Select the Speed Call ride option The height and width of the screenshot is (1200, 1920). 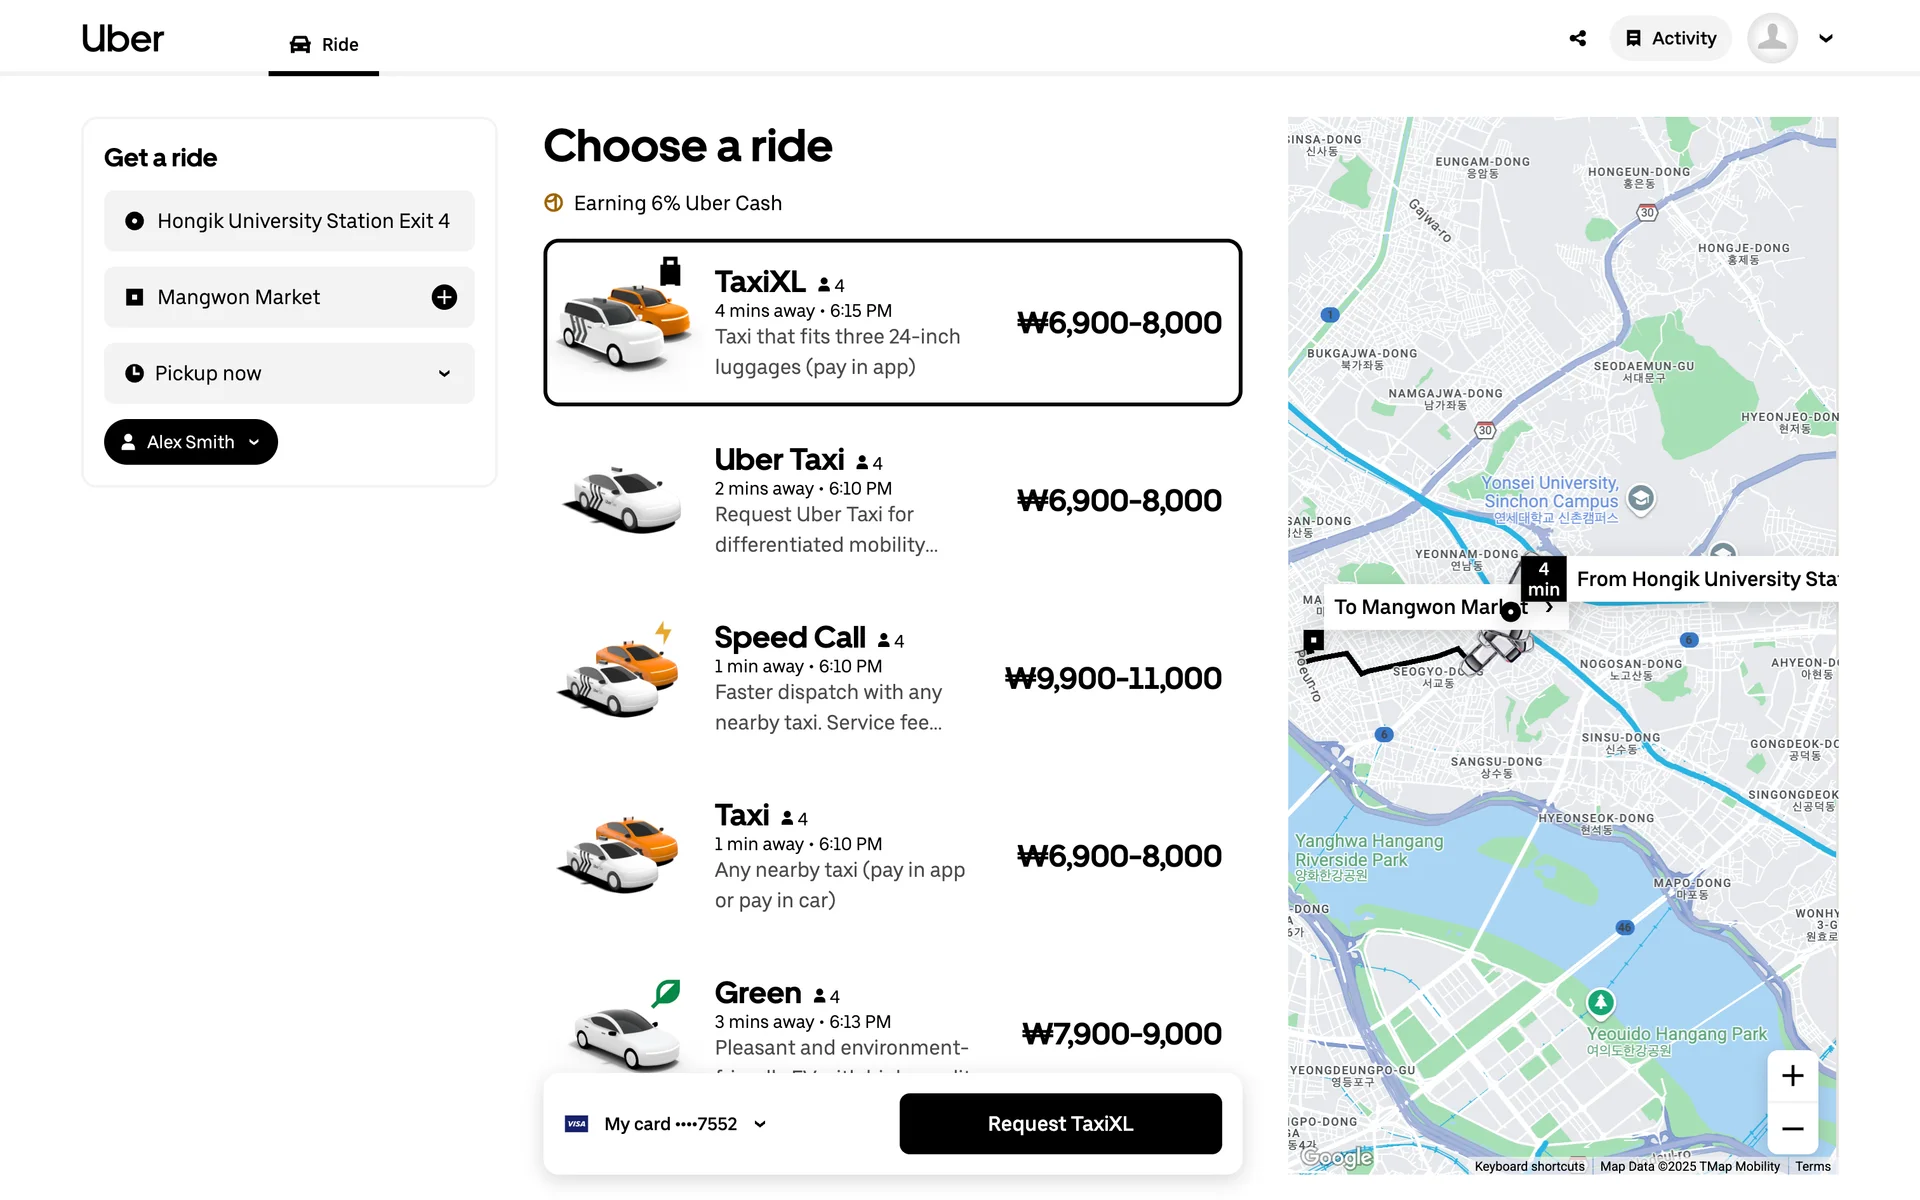click(x=892, y=678)
